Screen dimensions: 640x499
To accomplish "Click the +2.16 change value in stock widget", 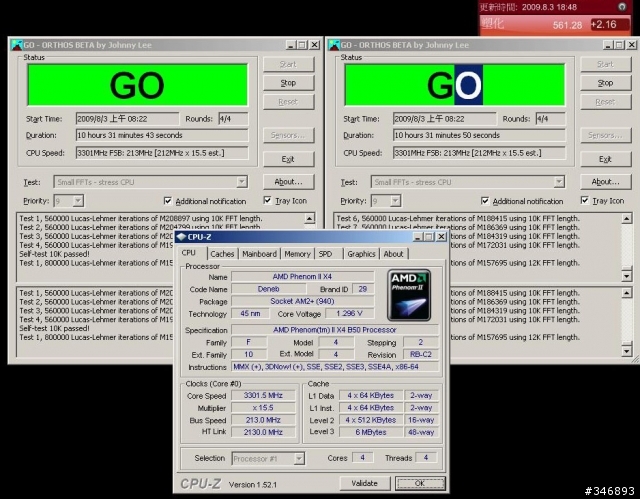I will 610,24.
